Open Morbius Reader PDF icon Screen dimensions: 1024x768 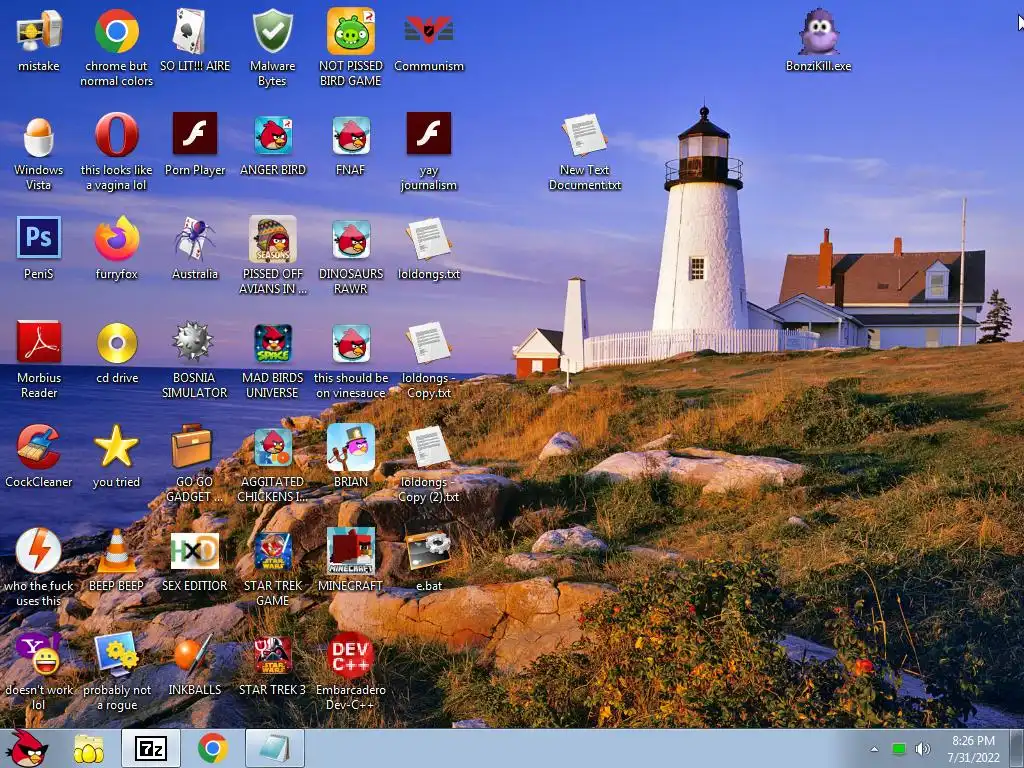tap(39, 342)
